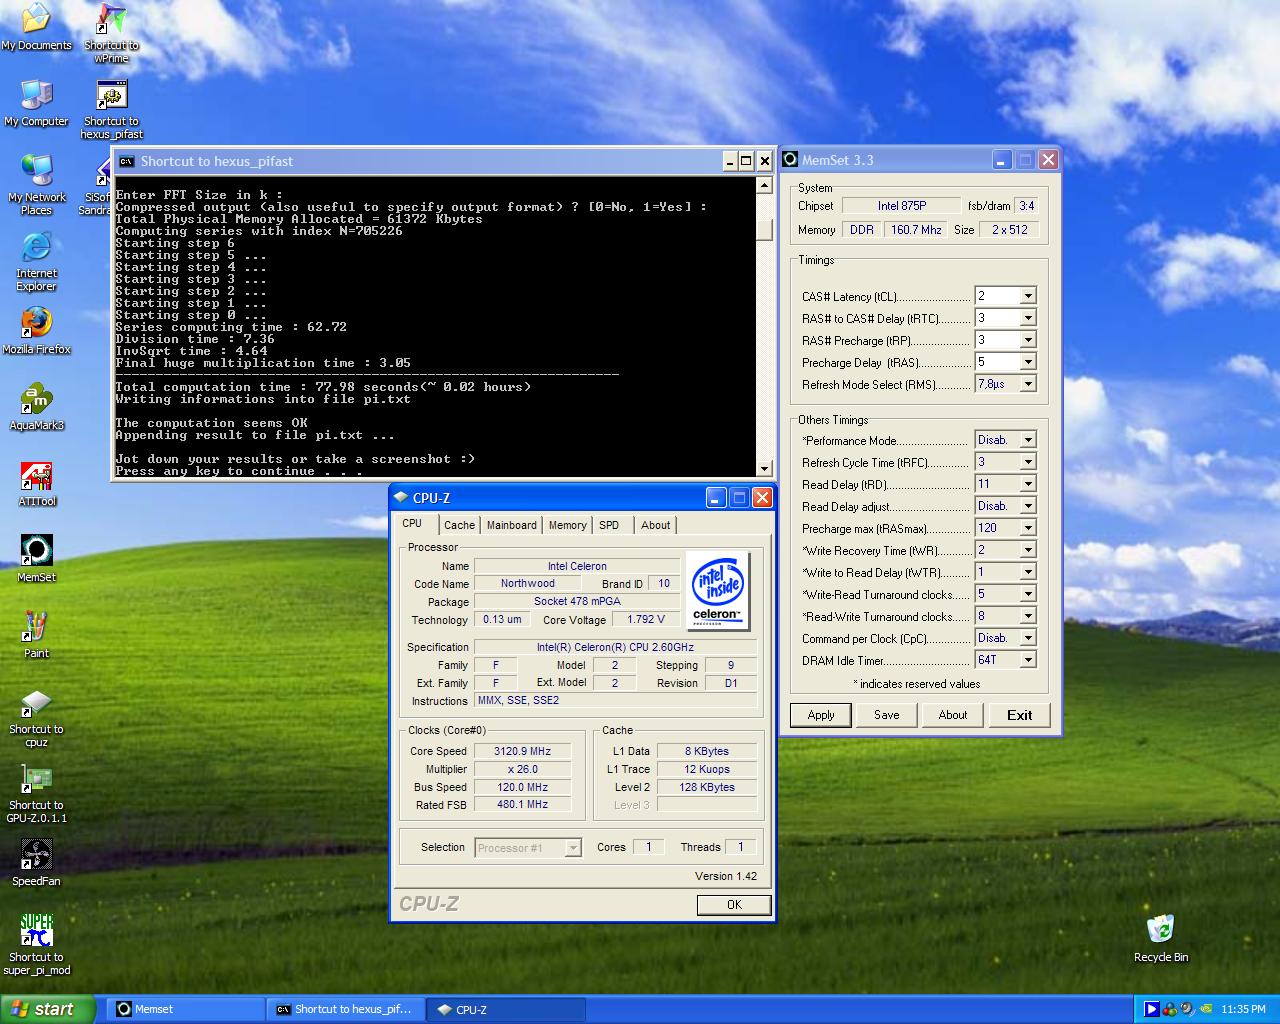Open Processor #1 selection dropdown in CPU-Z

[x=528, y=848]
